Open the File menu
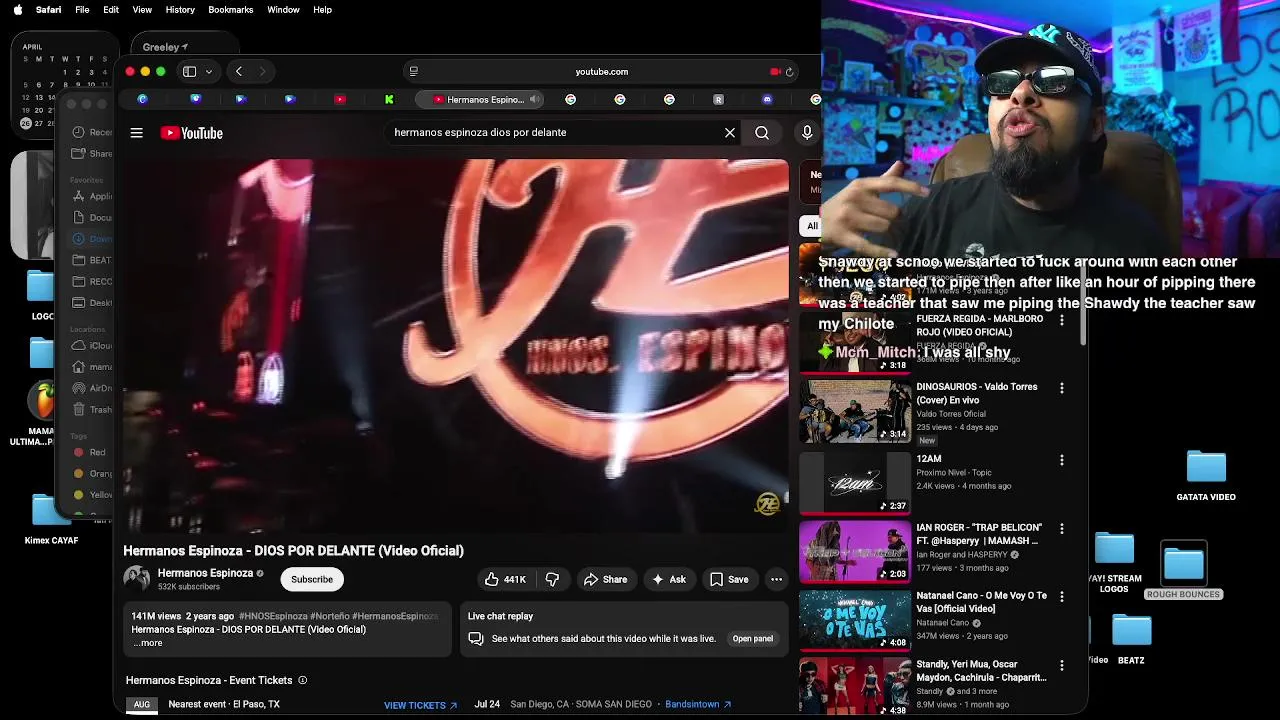This screenshot has width=1280, height=720. (x=82, y=10)
